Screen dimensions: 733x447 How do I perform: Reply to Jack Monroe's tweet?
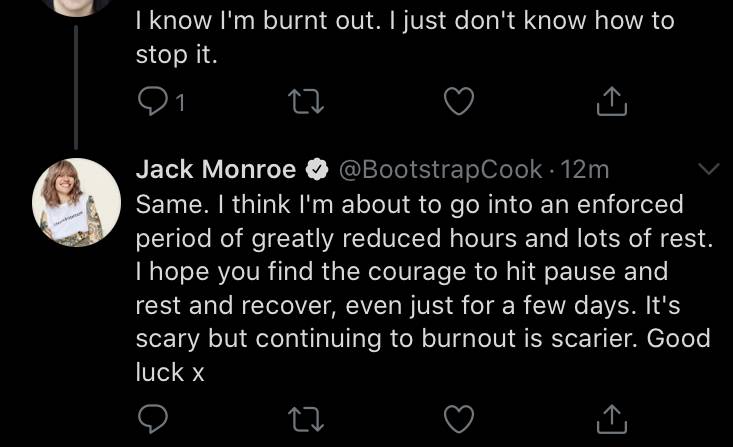[153, 418]
